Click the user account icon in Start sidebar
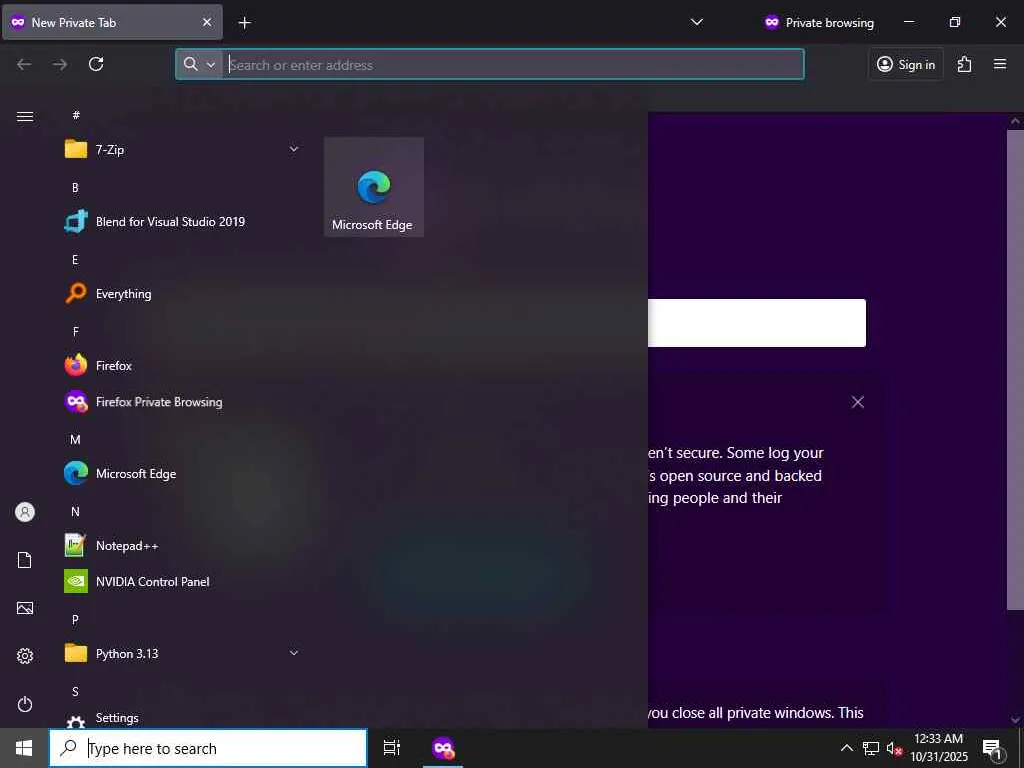Screen dimensions: 1024x768 coord(25,512)
